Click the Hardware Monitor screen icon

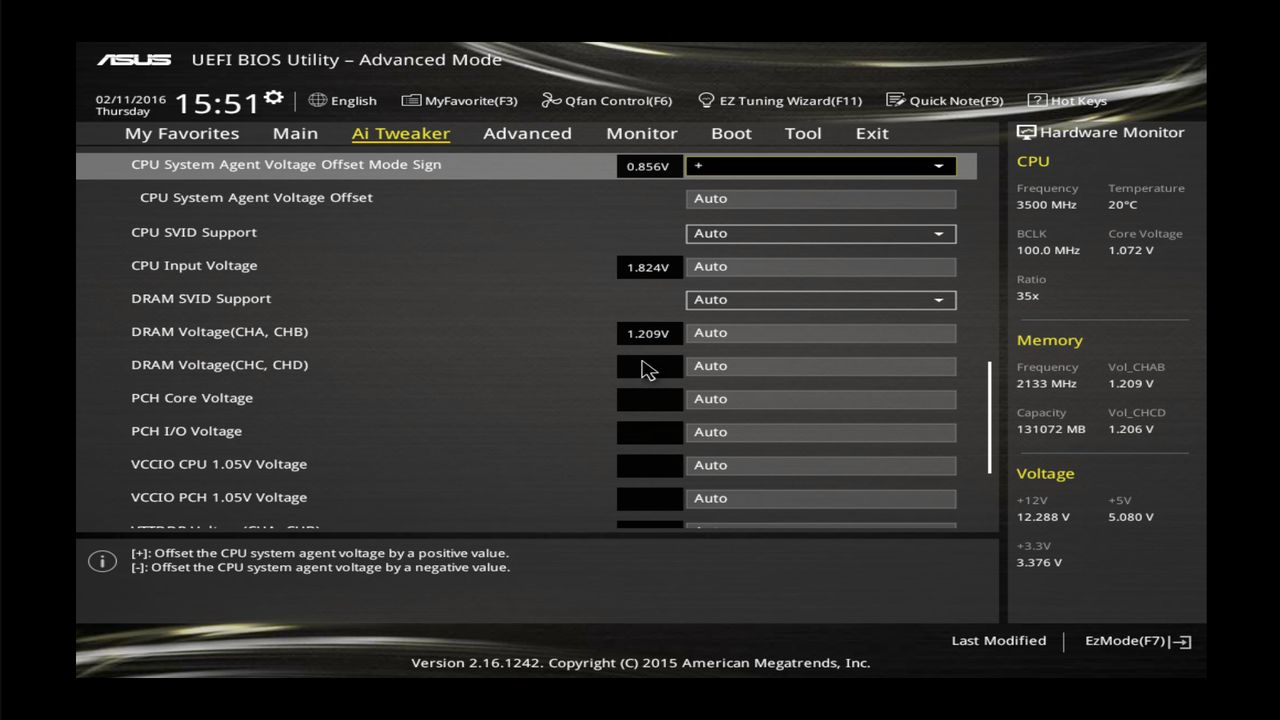1026,132
